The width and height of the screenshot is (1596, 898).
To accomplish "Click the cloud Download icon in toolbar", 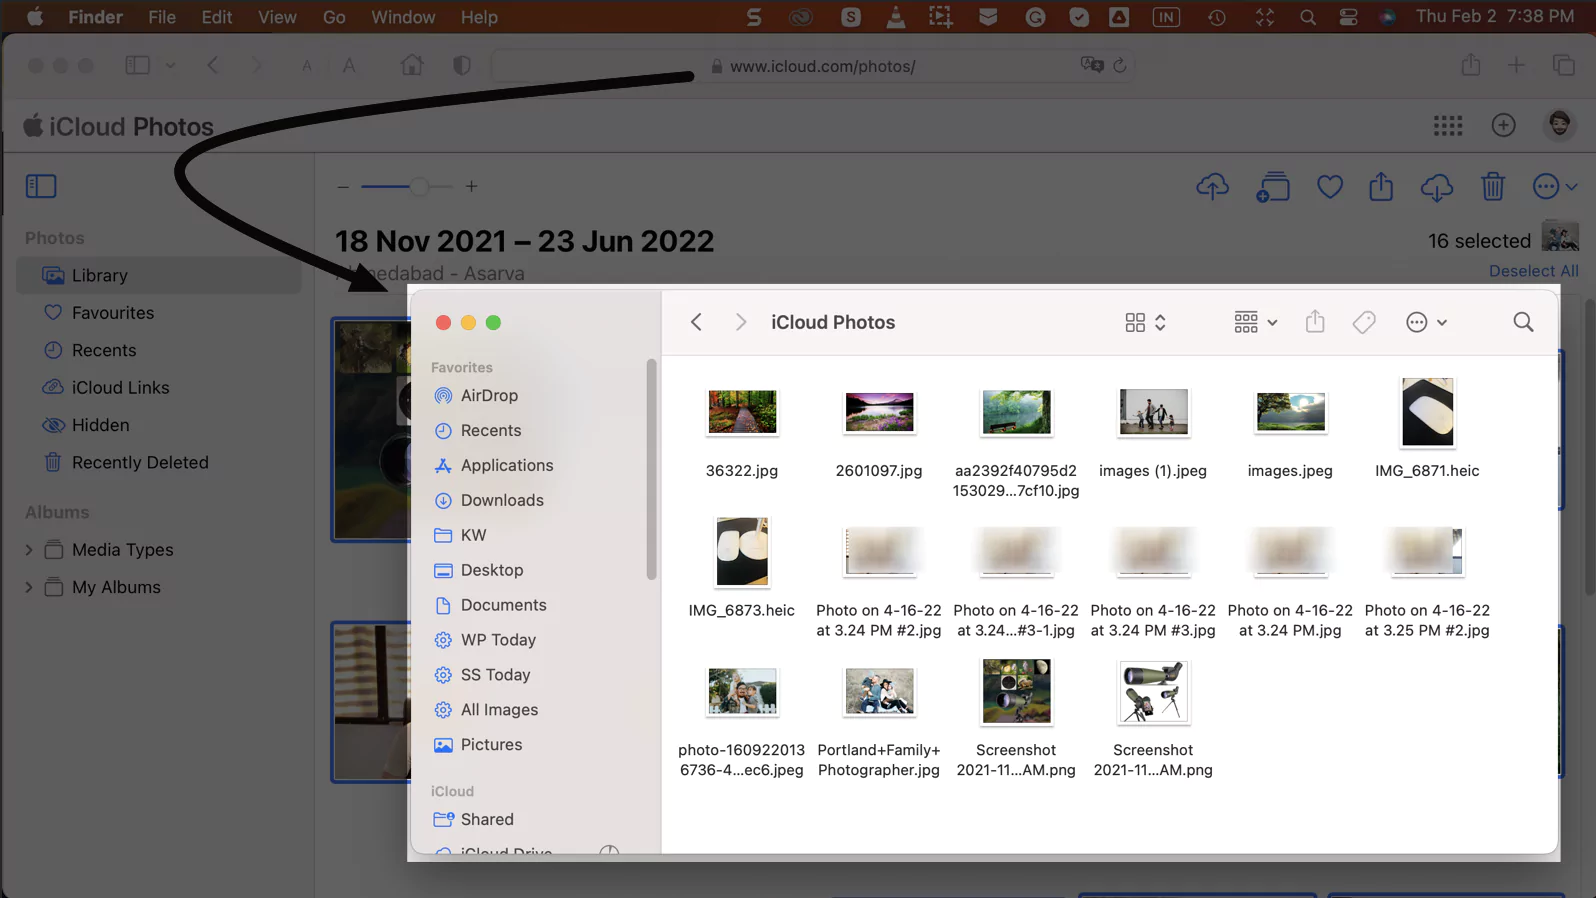I will pyautogui.click(x=1436, y=187).
